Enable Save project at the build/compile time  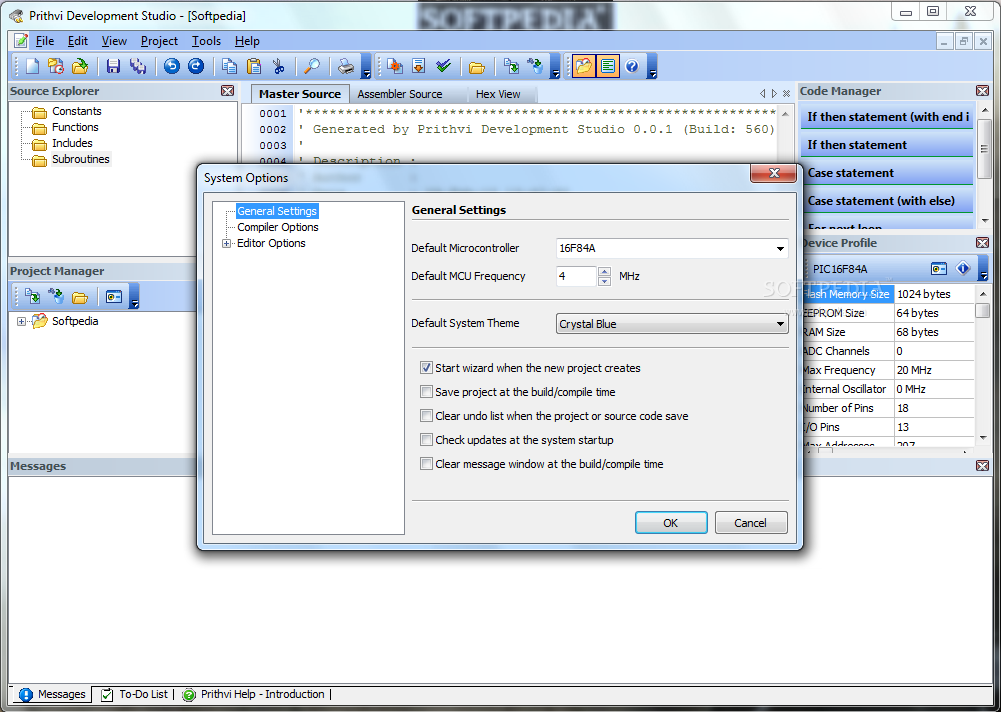[x=426, y=392]
